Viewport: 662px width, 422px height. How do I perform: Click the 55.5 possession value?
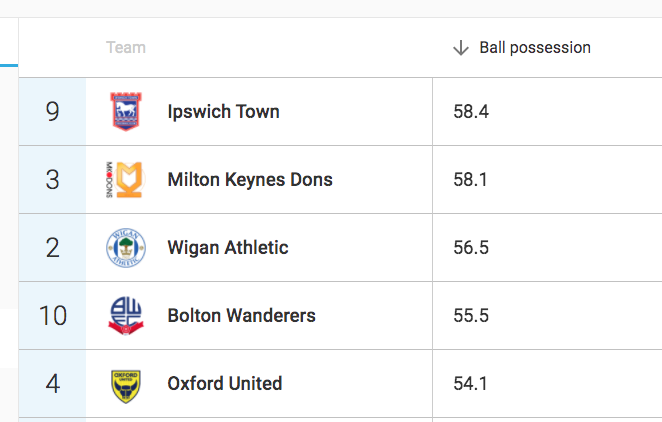click(x=471, y=316)
